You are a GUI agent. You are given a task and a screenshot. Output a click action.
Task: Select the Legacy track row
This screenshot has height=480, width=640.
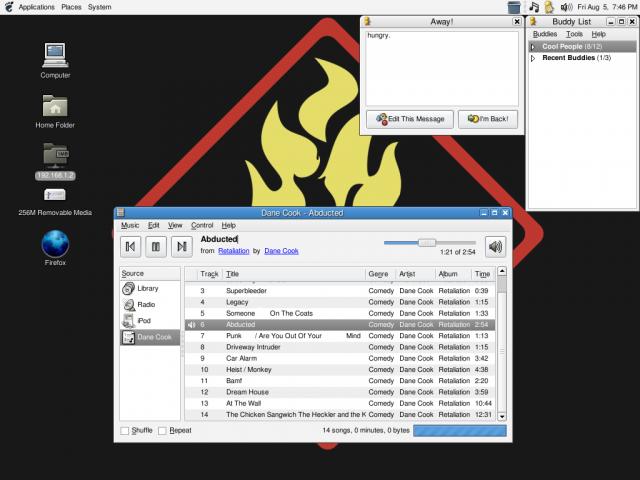340,302
